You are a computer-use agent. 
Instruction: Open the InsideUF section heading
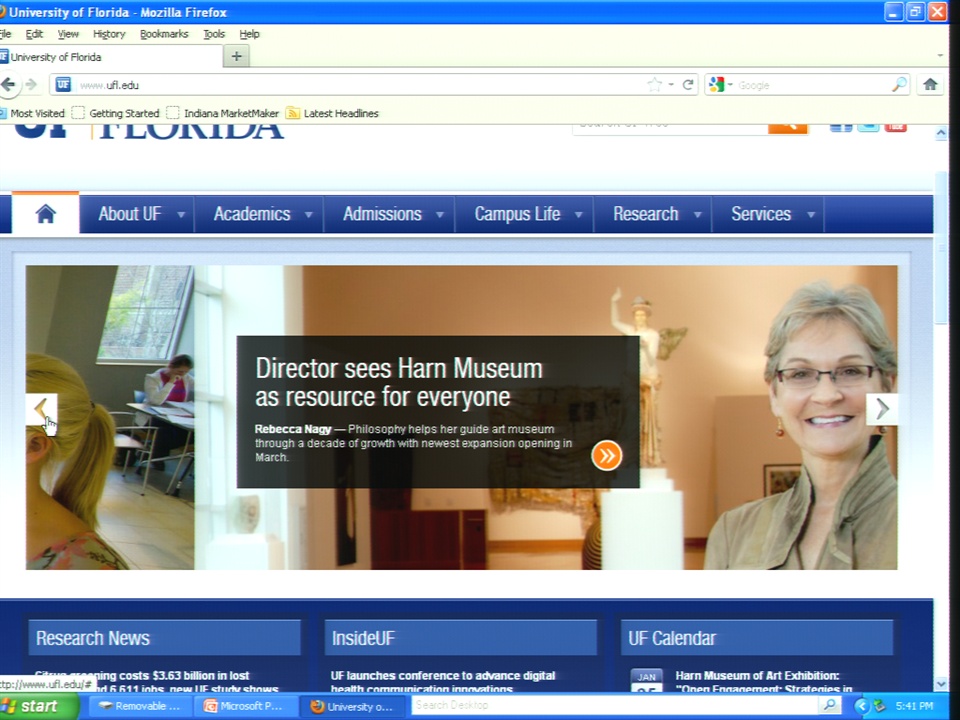pos(364,638)
